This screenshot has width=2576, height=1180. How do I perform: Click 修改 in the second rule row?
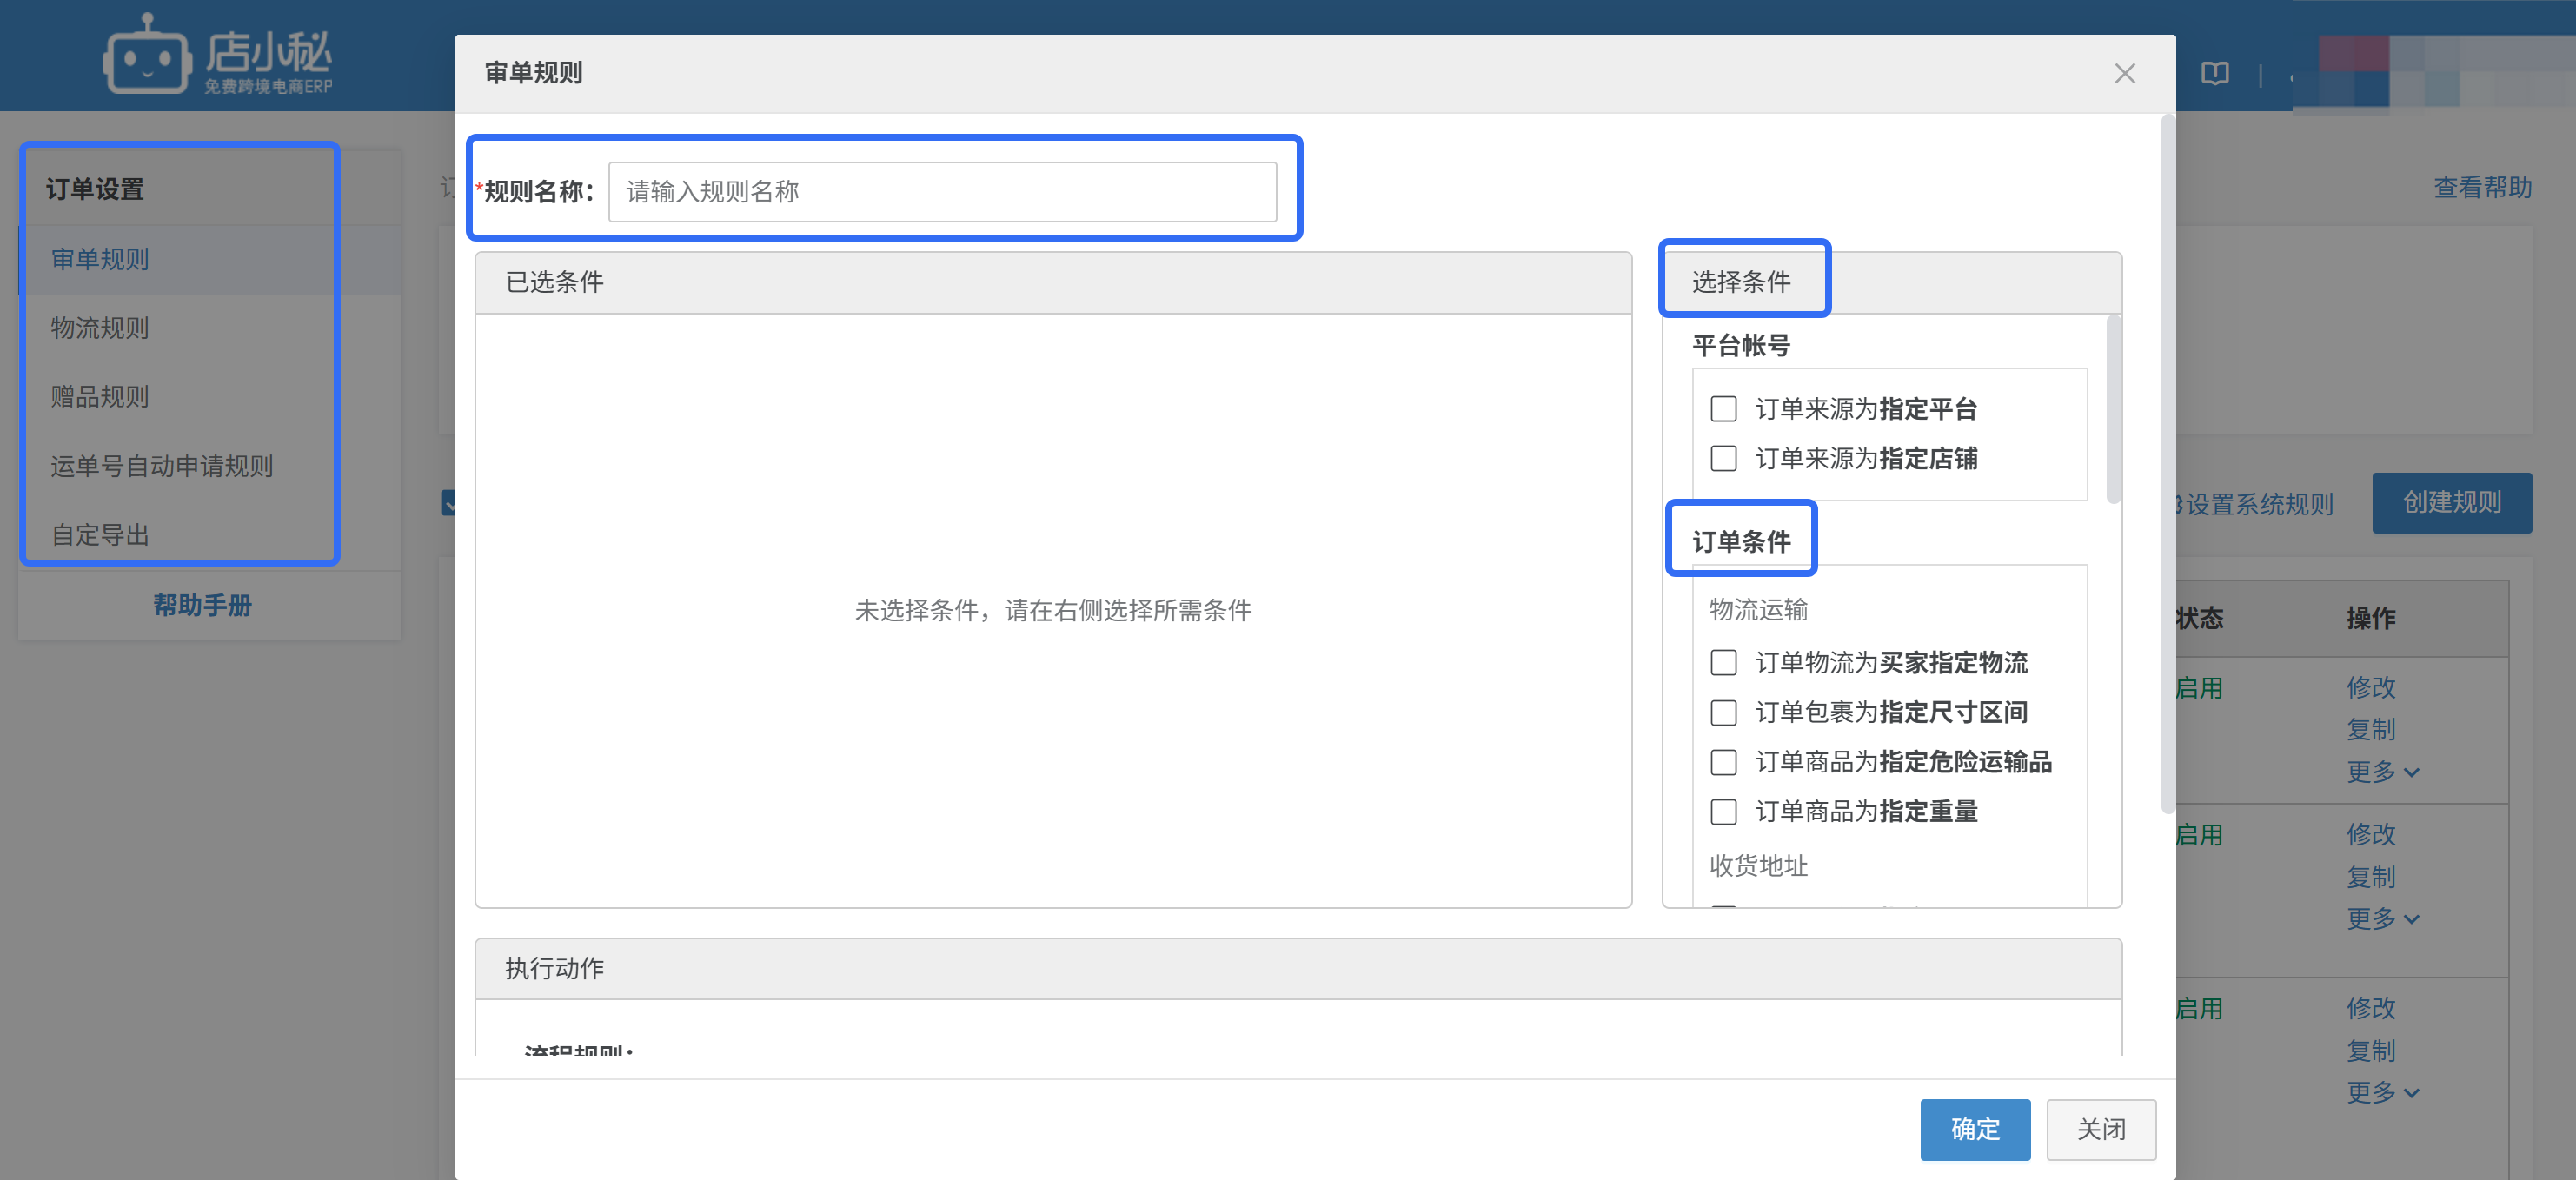click(x=2371, y=835)
